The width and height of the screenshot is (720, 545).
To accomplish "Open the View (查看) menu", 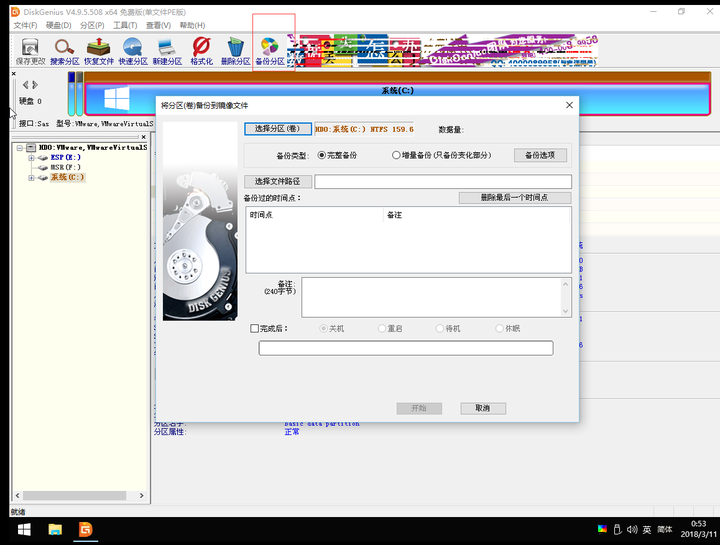I will pyautogui.click(x=158, y=25).
